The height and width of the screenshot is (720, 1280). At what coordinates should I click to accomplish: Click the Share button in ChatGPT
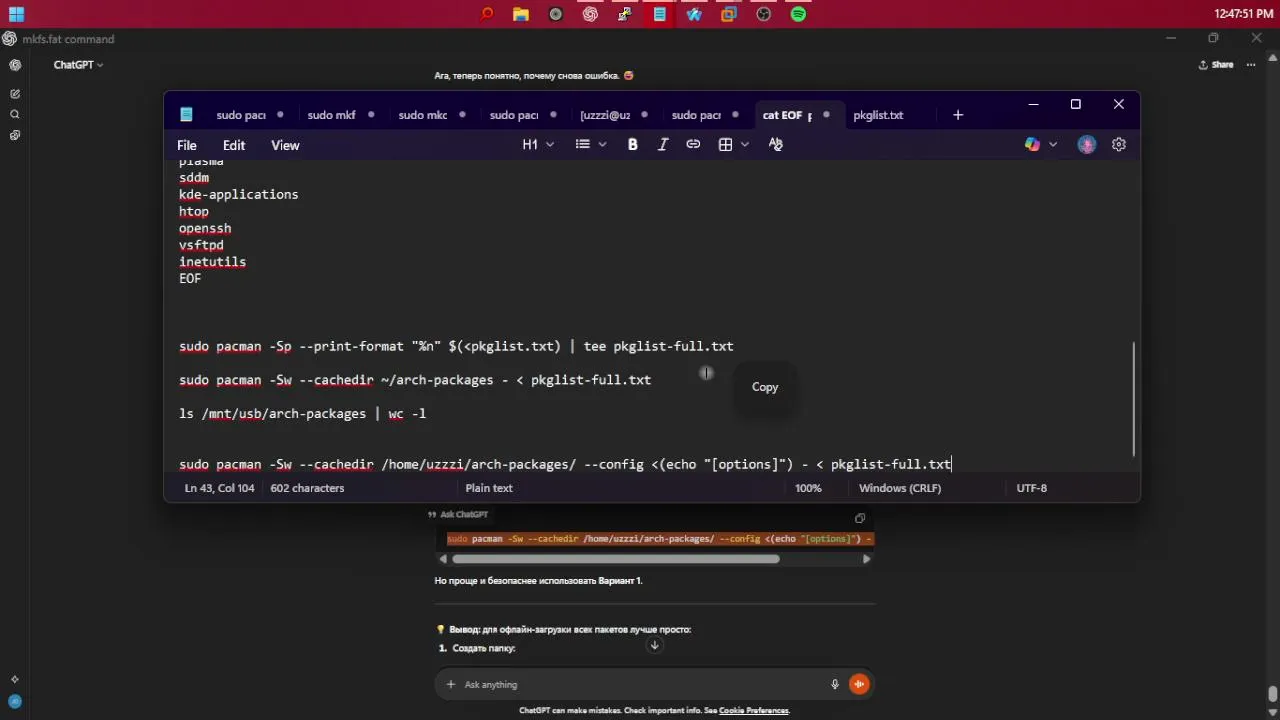coord(1215,65)
